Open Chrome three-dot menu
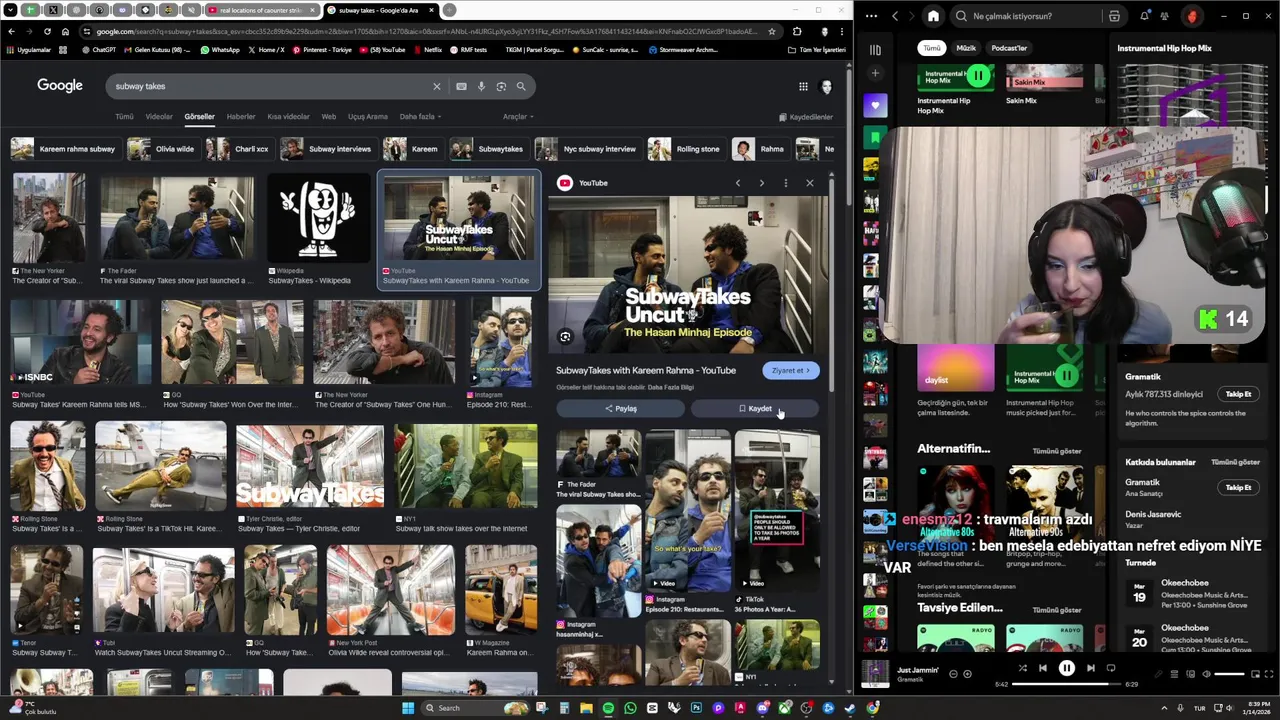The width and height of the screenshot is (1280, 720). click(842, 31)
